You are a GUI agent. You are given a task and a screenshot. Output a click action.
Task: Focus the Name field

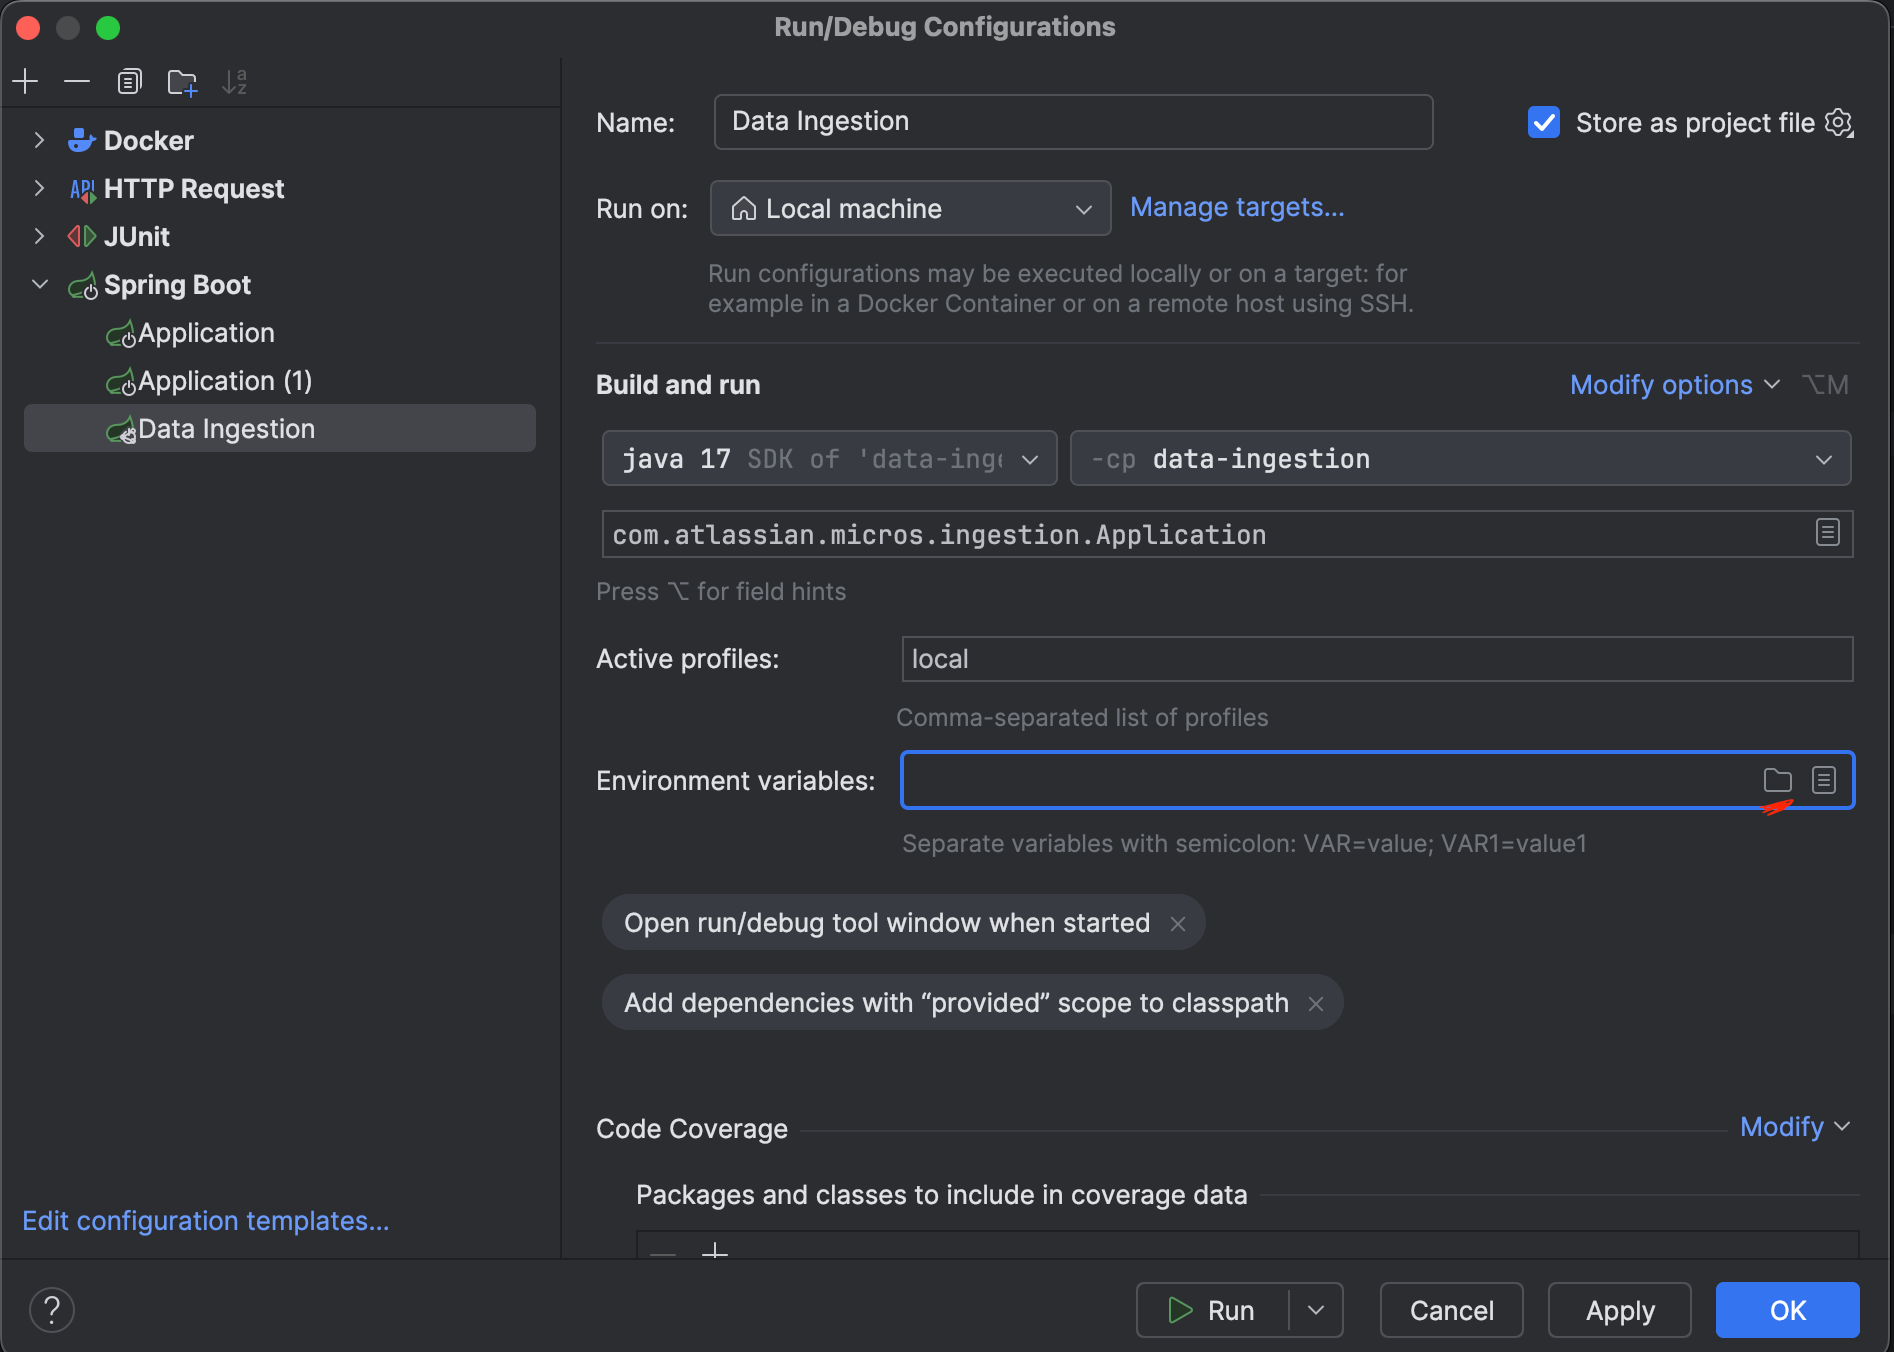1073,122
